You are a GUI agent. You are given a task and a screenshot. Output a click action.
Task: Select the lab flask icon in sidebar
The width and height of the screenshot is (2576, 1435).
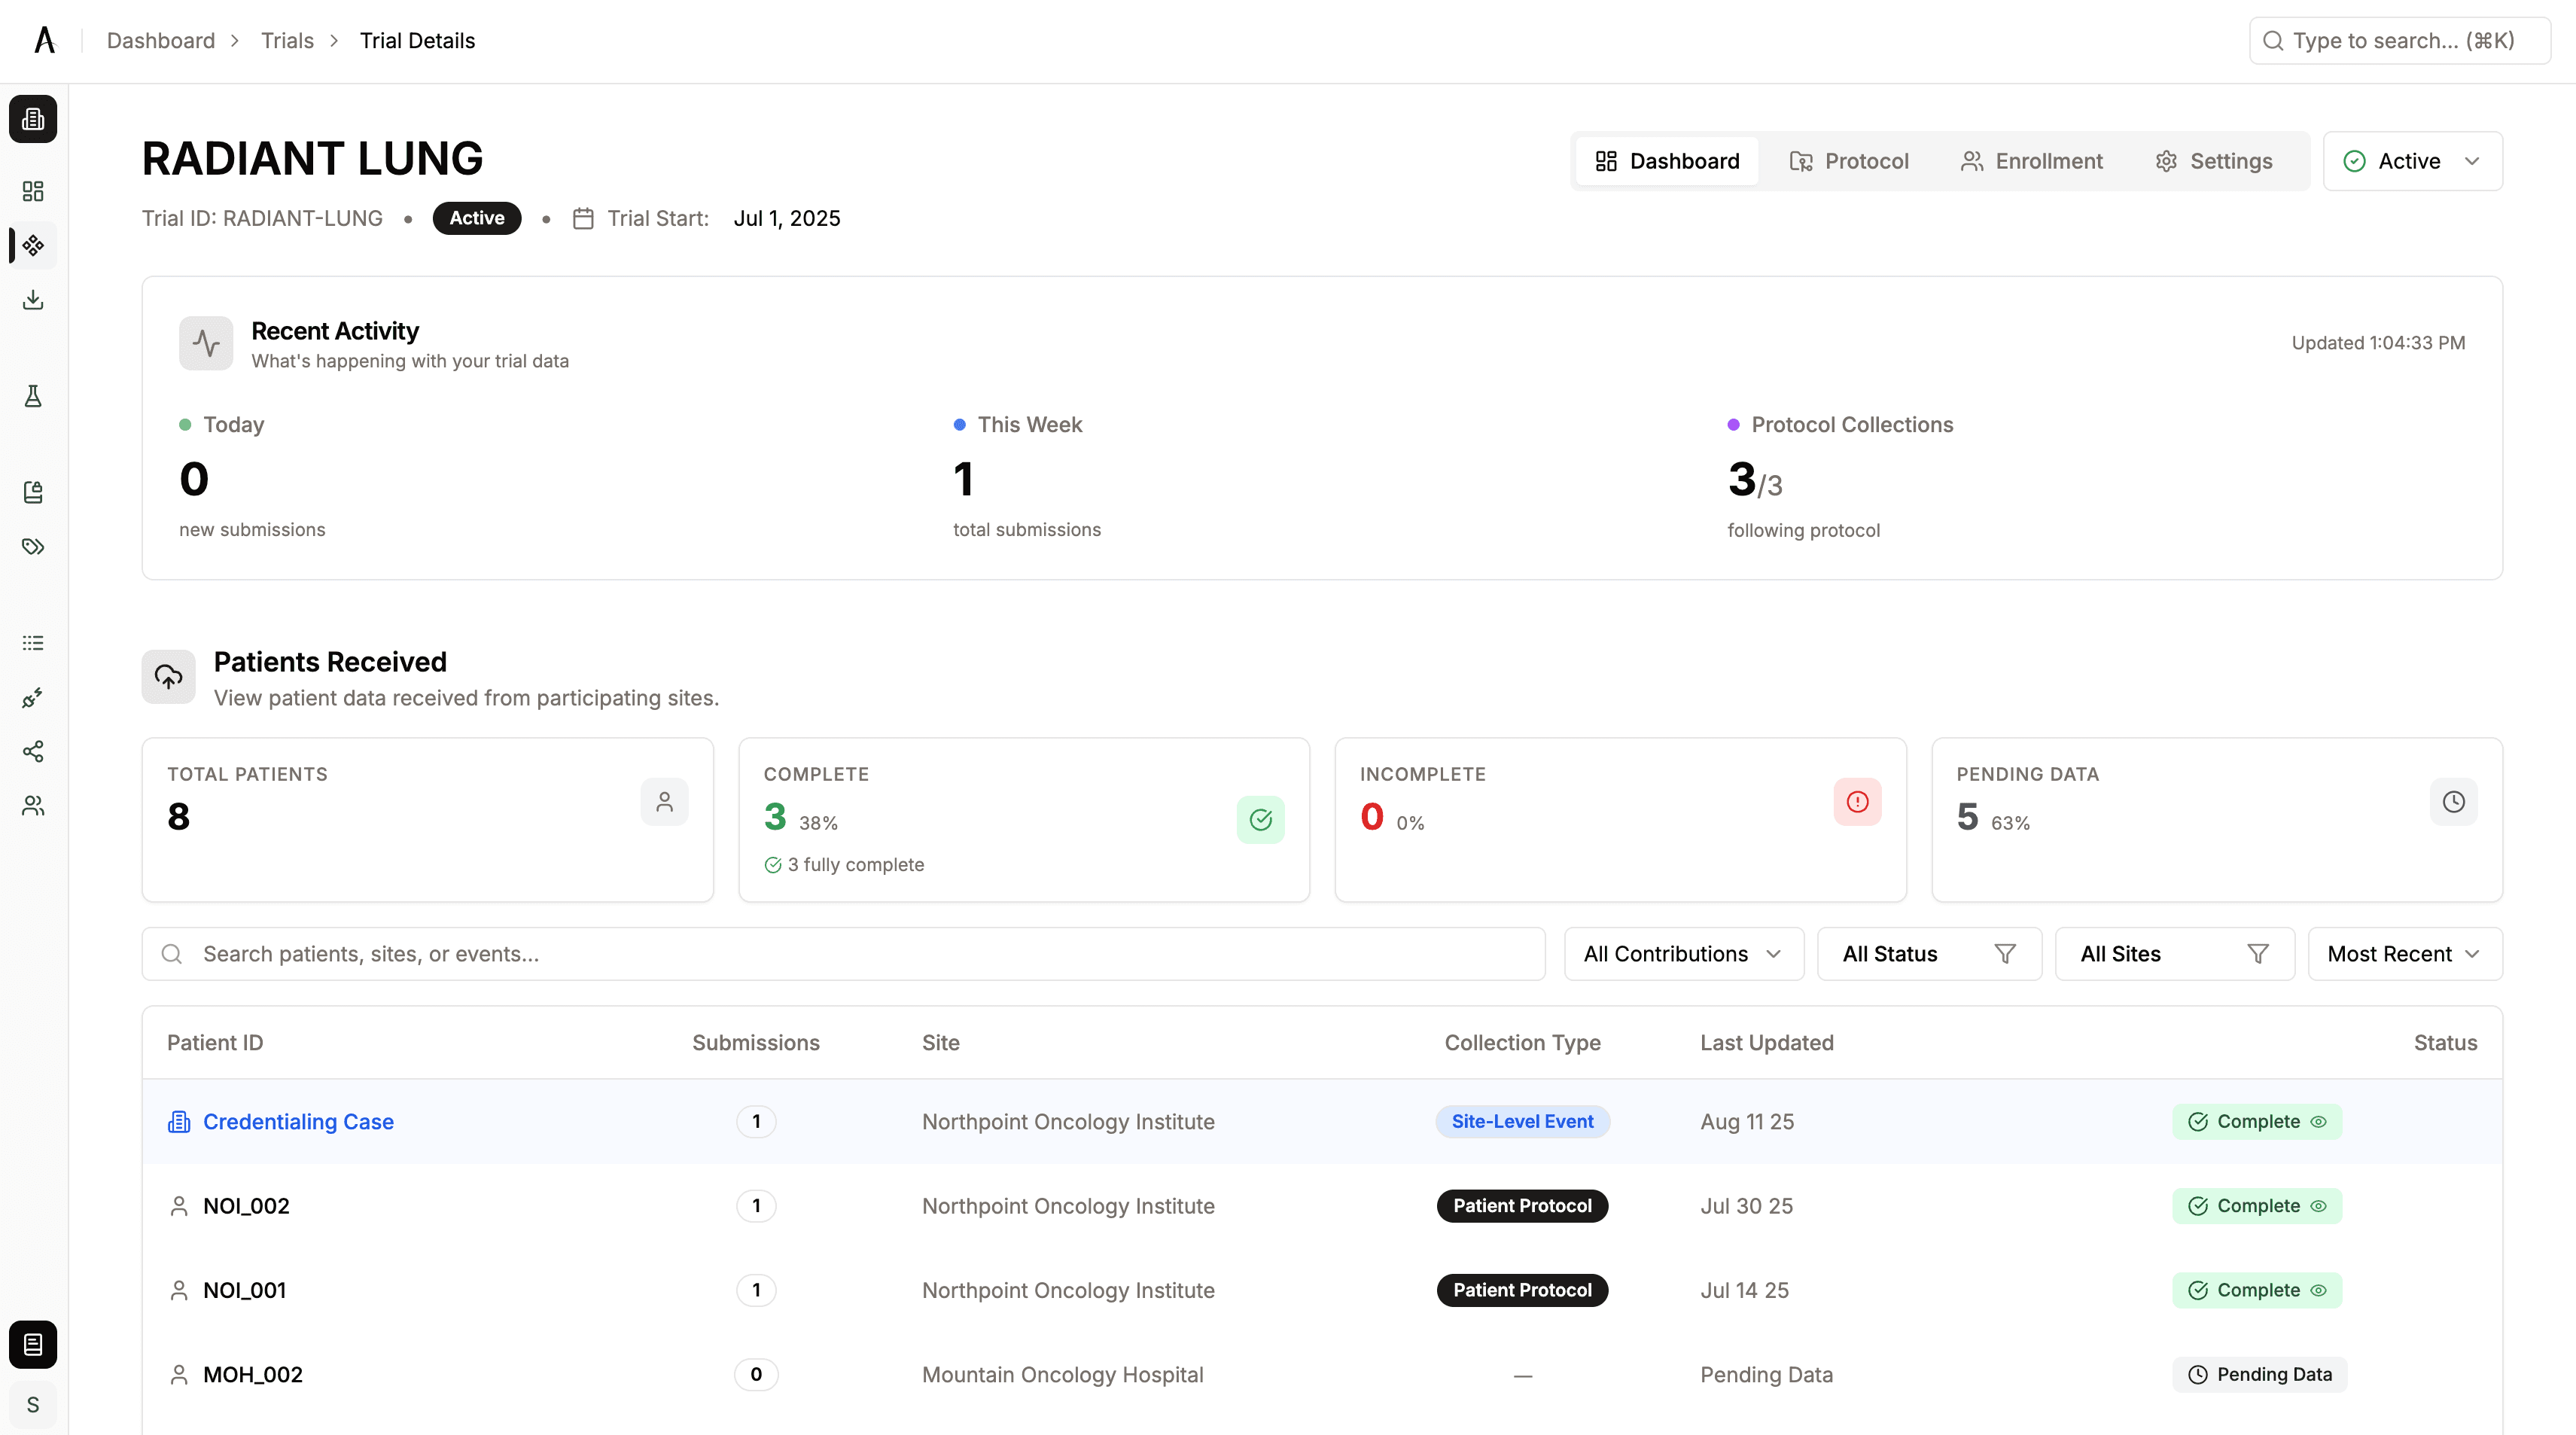33,395
